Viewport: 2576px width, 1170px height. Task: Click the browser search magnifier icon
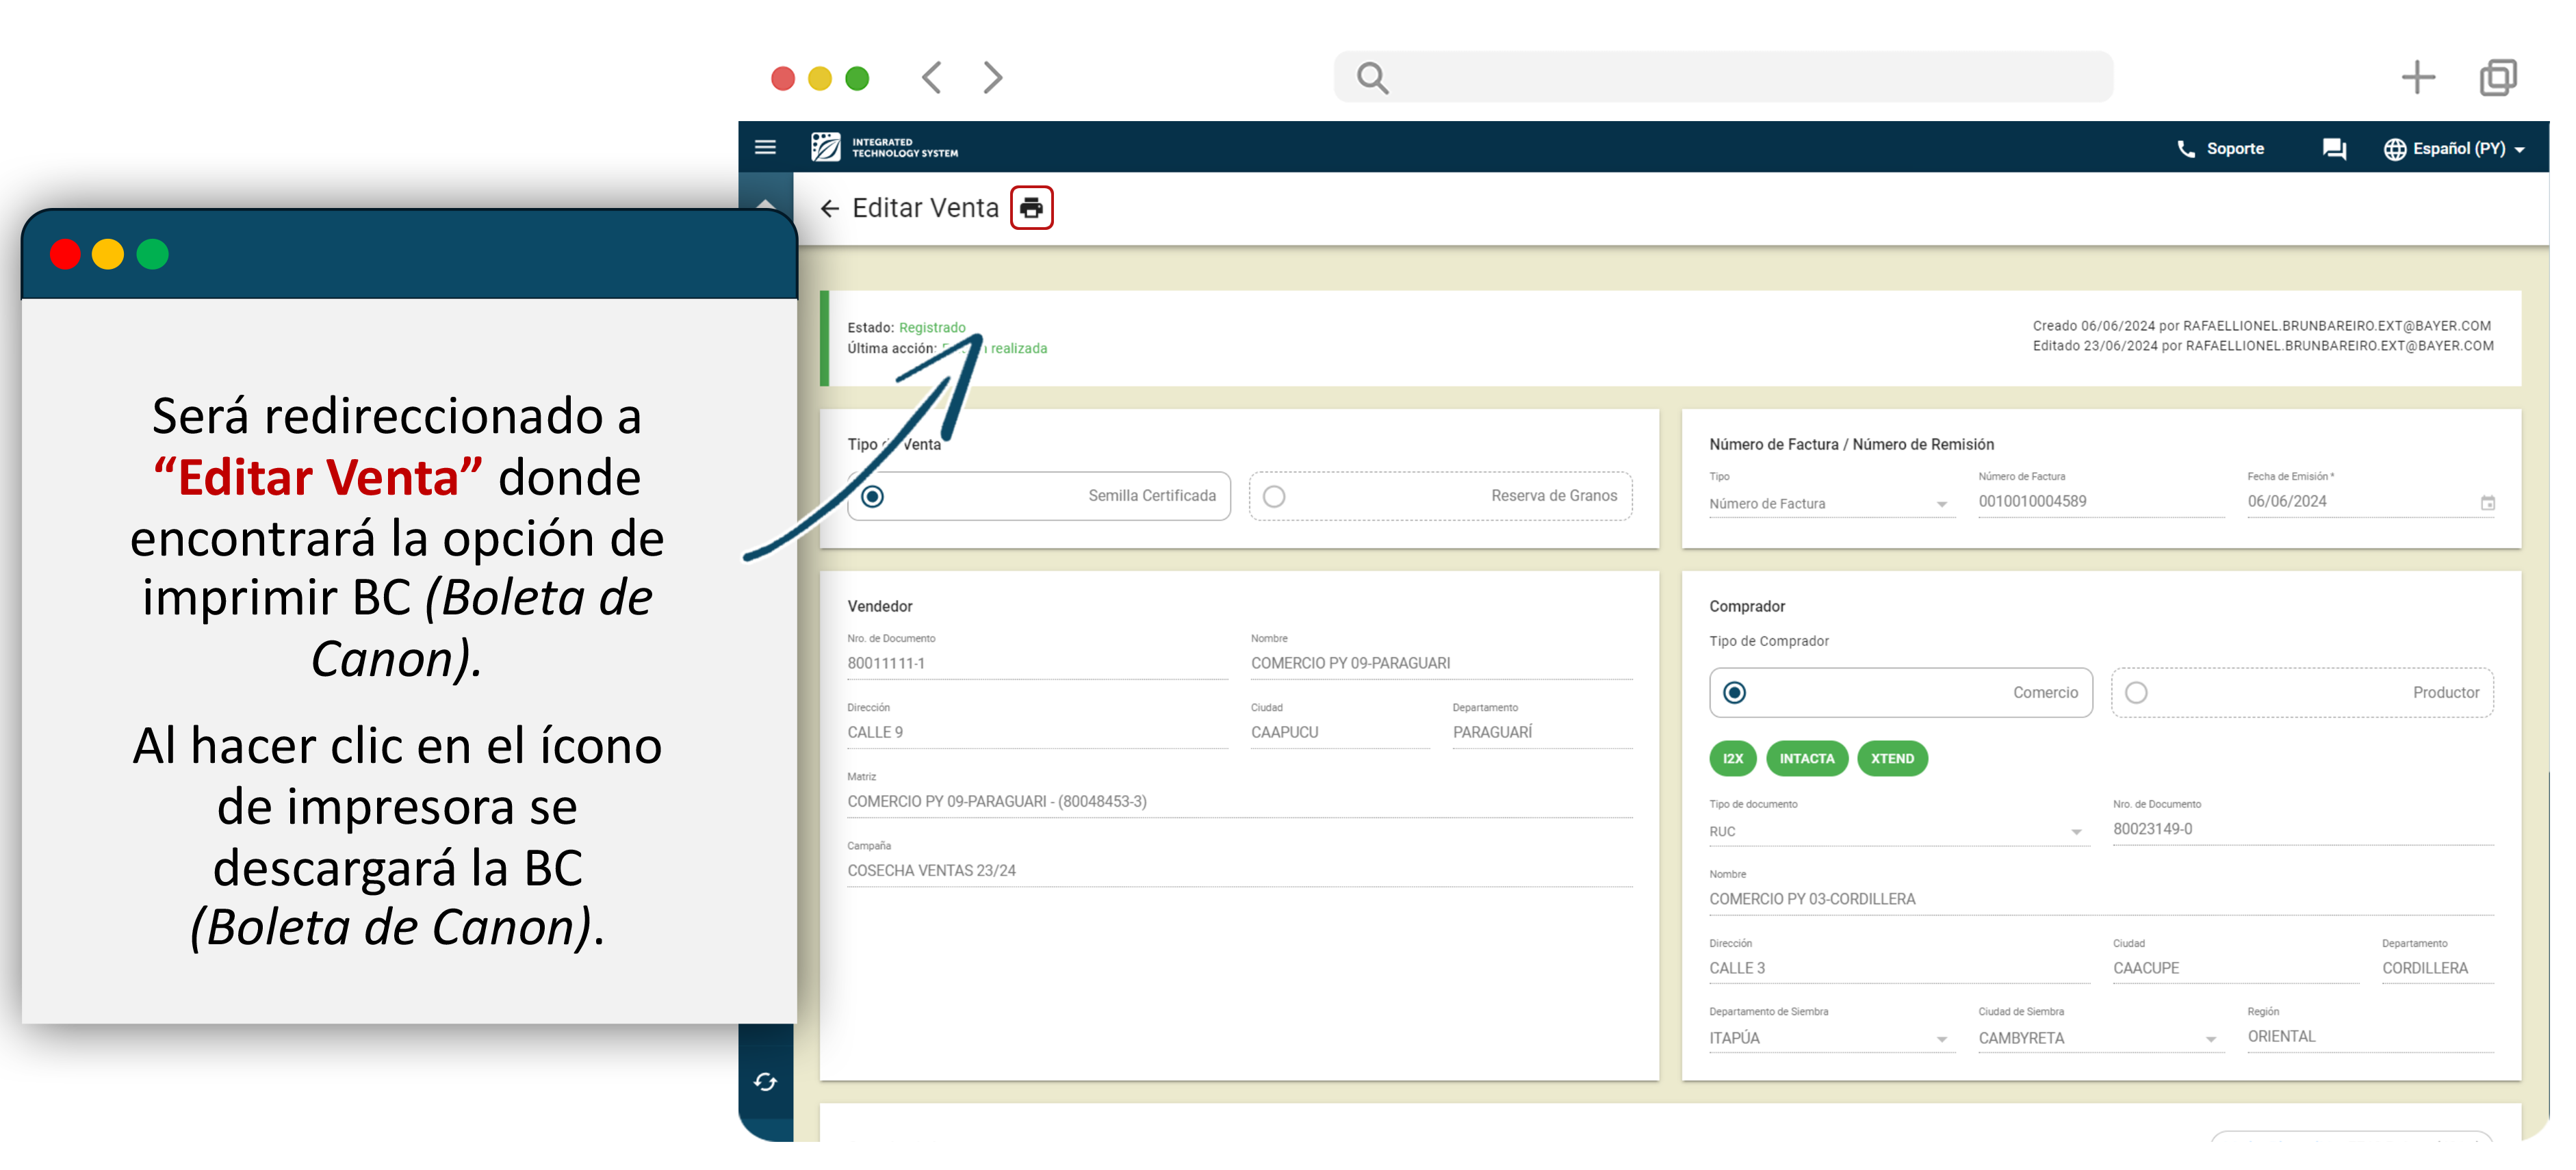click(1372, 78)
